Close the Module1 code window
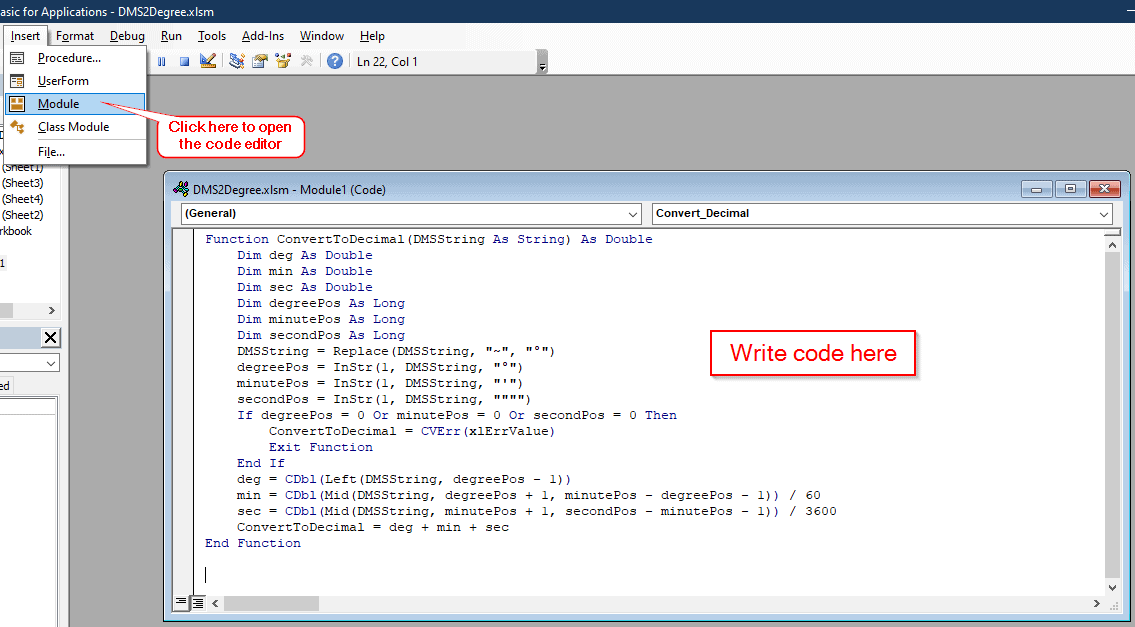This screenshot has height=627, width=1135. (x=1104, y=190)
